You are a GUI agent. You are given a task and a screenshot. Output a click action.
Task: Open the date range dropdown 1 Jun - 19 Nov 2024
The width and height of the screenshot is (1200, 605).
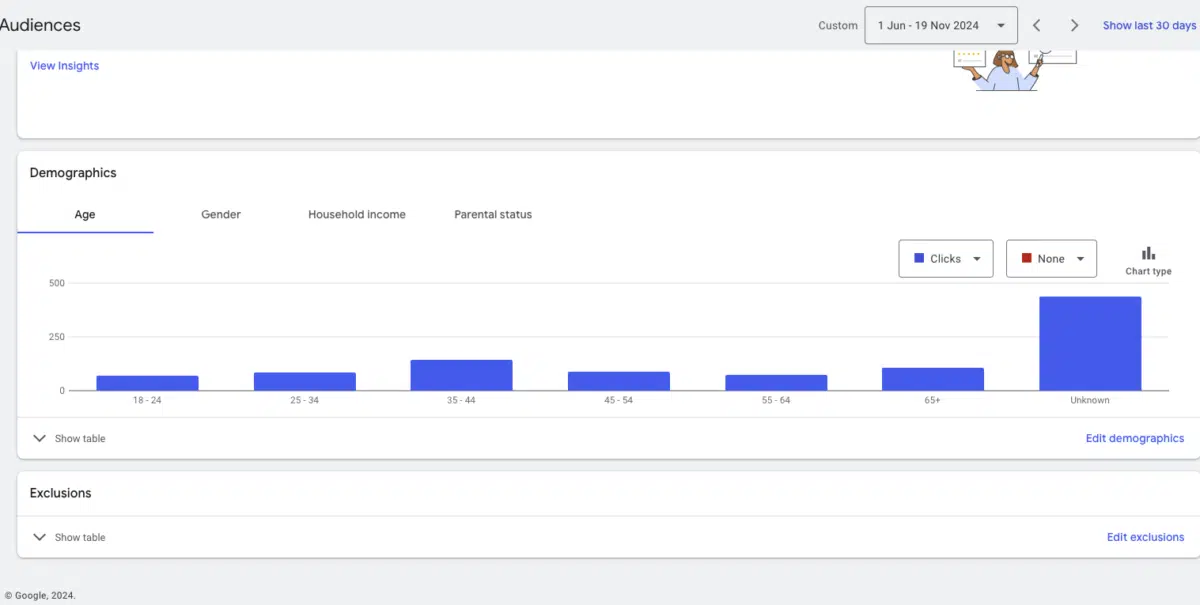click(941, 26)
